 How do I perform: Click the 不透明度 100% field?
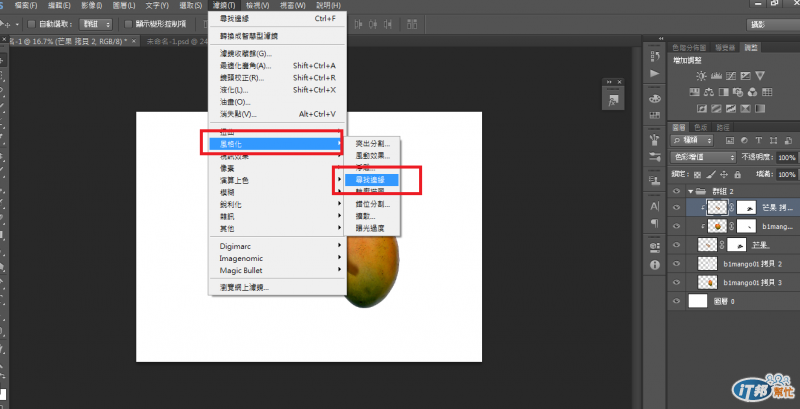pyautogui.click(x=786, y=157)
